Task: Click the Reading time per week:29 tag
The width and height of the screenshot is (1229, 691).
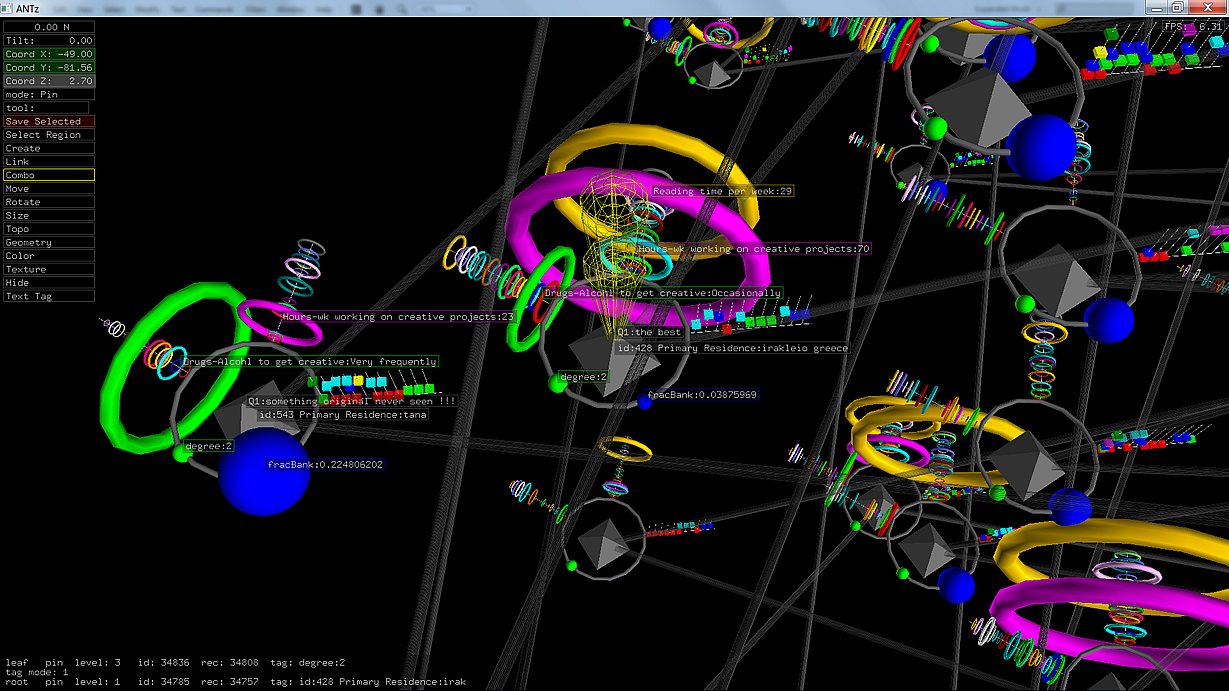Action: tap(722, 190)
